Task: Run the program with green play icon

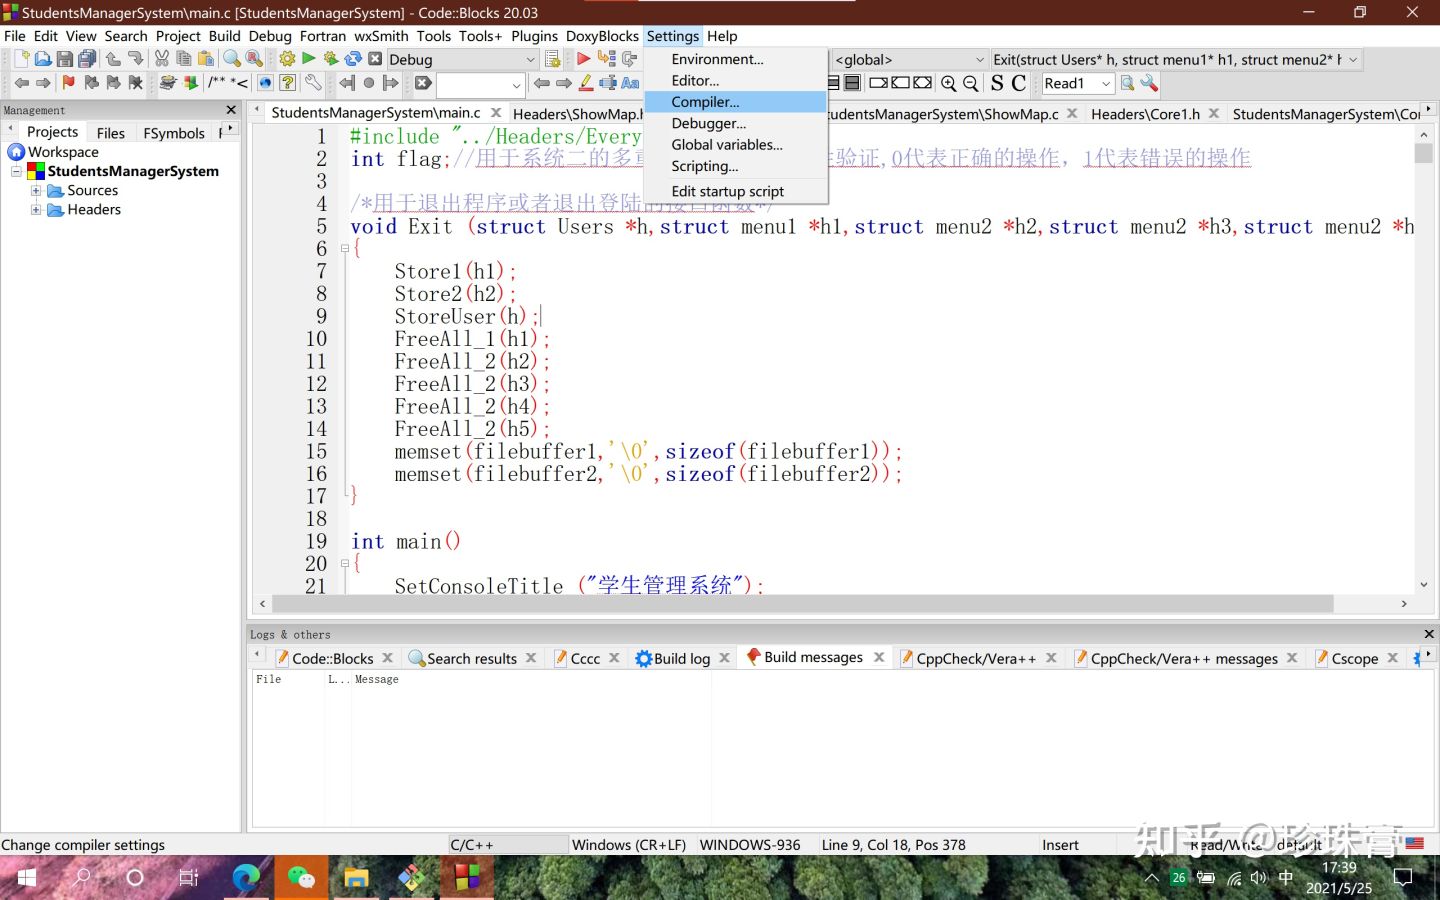Action: point(309,59)
